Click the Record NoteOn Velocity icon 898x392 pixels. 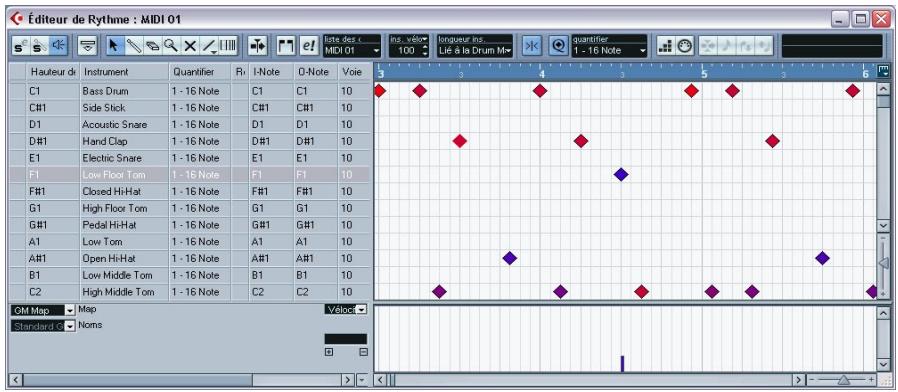pos(746,46)
